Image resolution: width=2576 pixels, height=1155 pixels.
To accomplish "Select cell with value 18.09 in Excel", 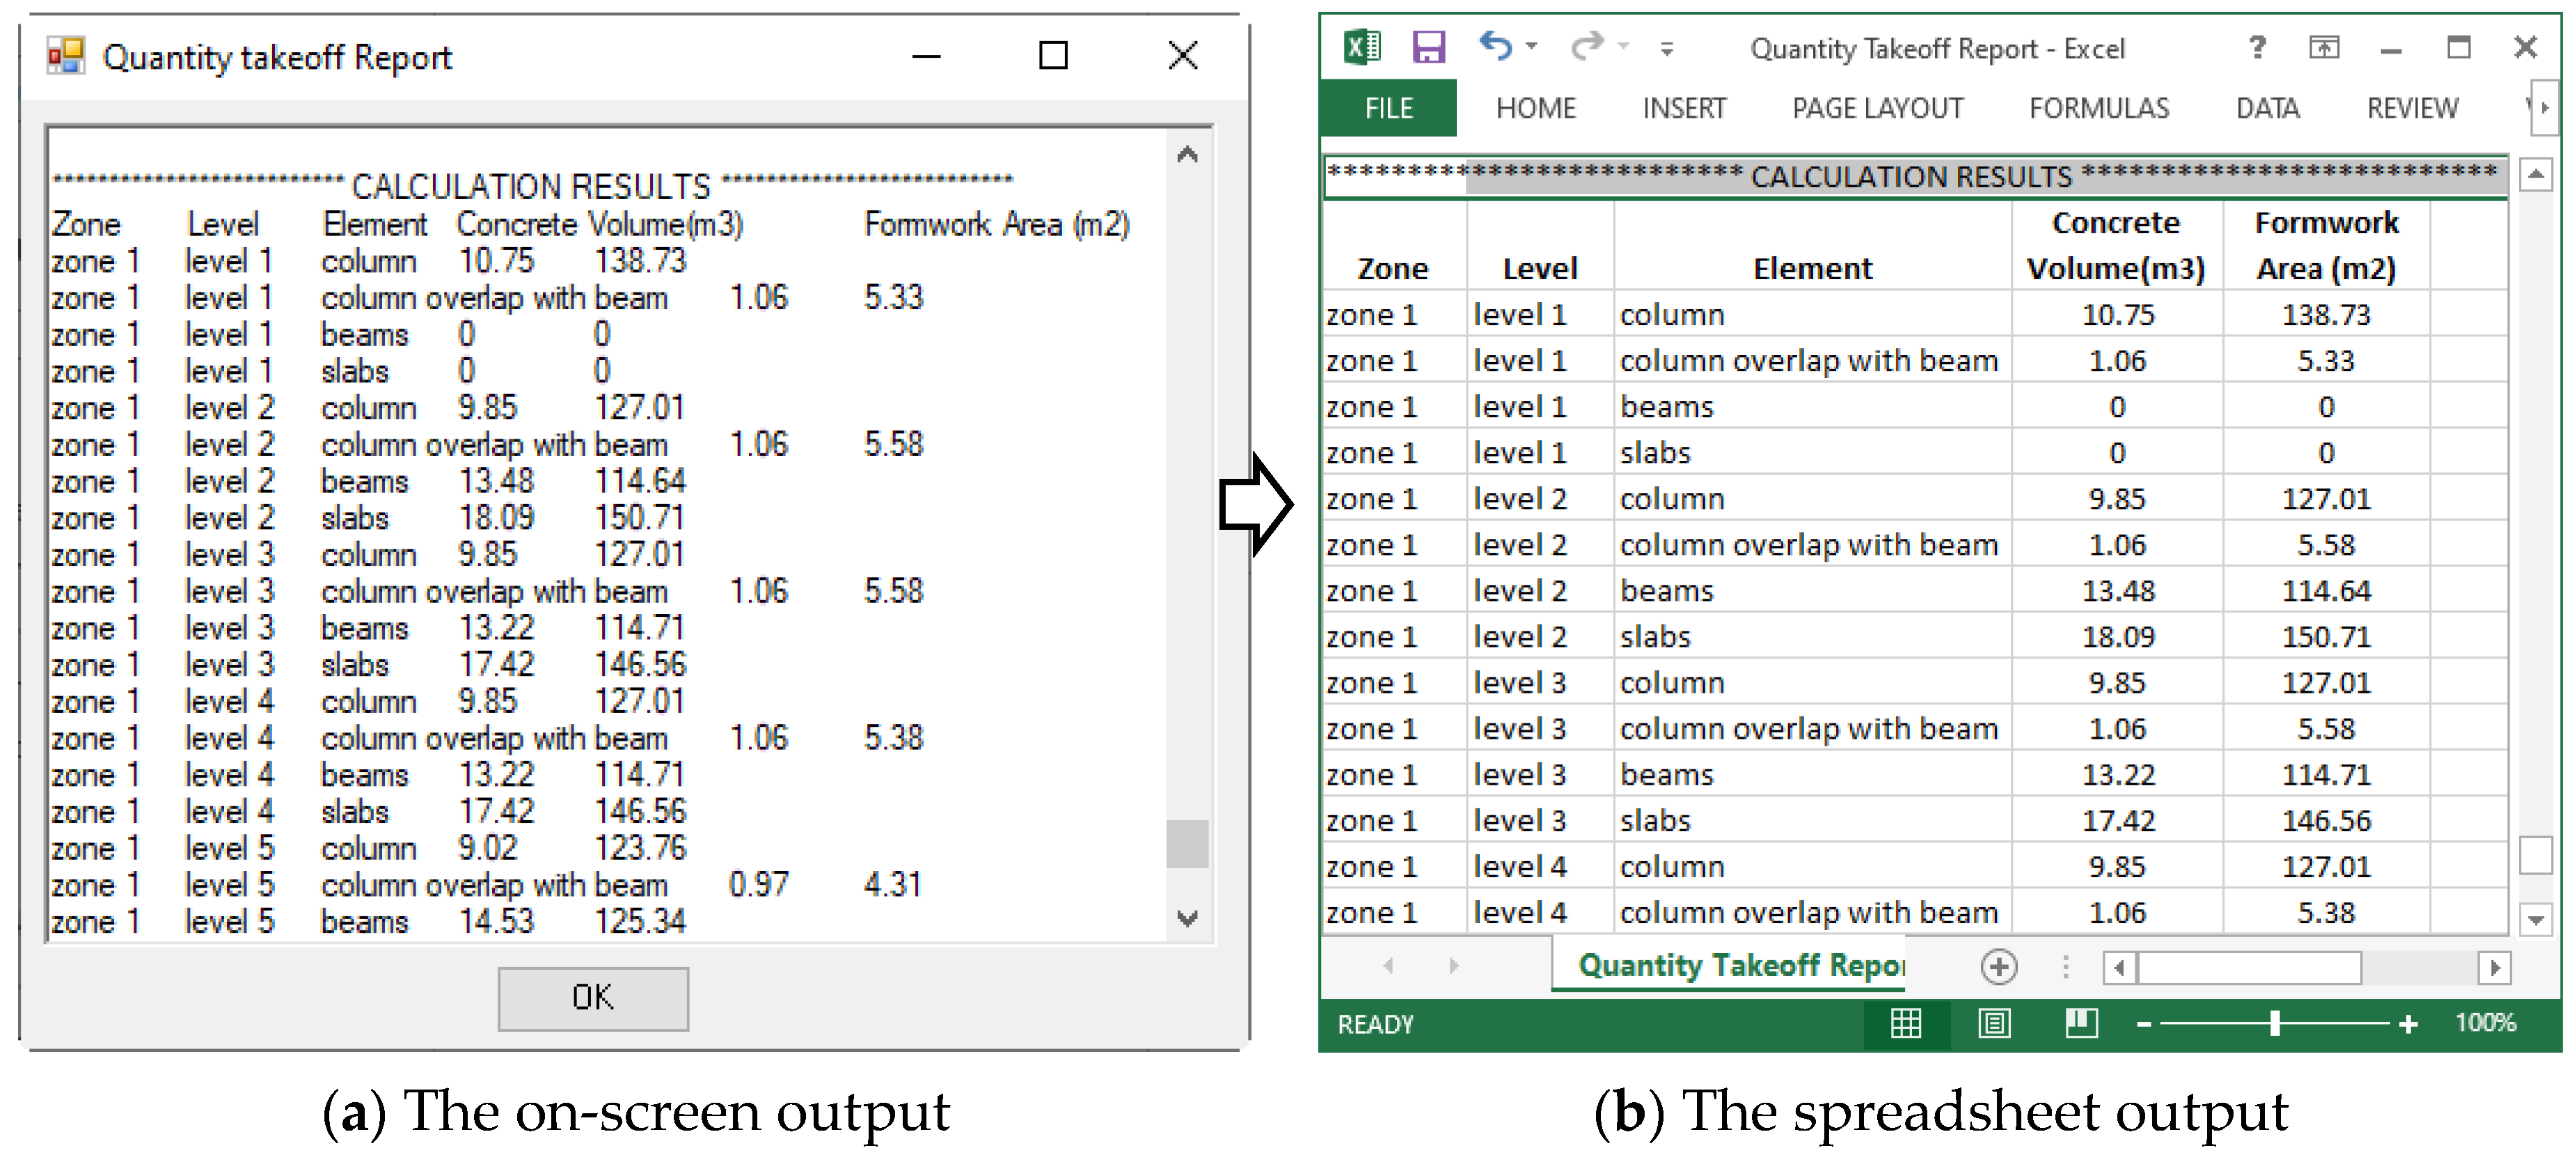I will [x=2117, y=636].
